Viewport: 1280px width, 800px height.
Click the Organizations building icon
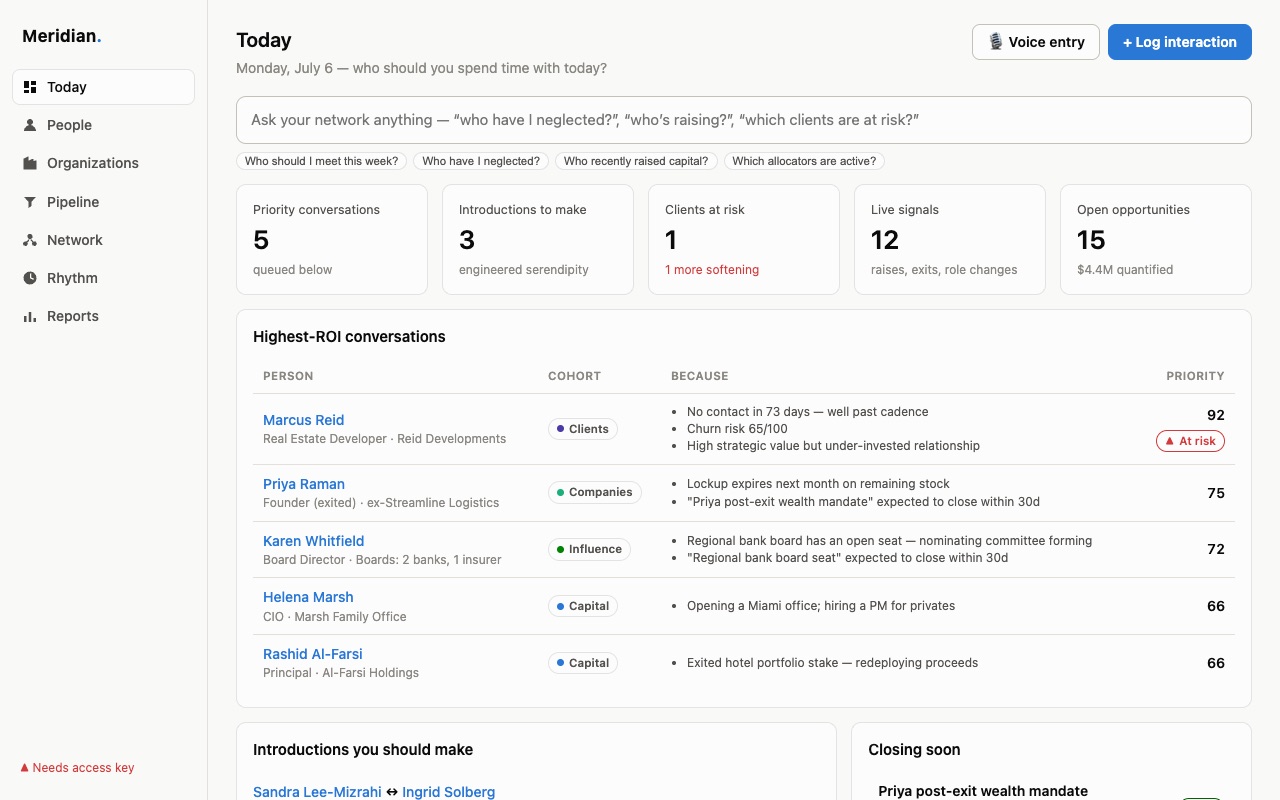[30, 163]
